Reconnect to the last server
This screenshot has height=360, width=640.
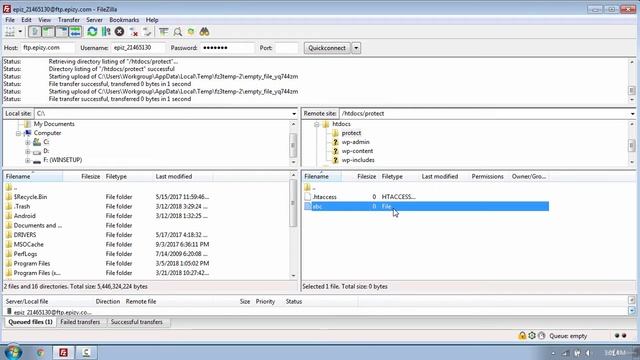coord(147,32)
